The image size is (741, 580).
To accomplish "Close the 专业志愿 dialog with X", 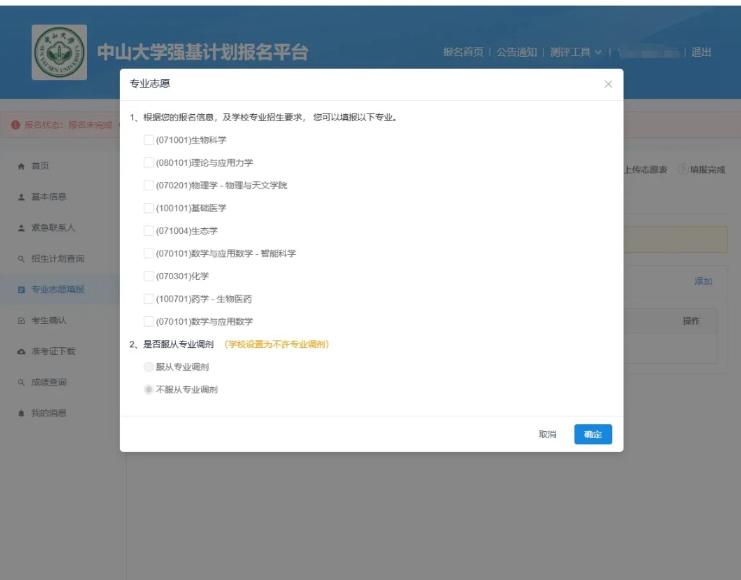I will [608, 84].
